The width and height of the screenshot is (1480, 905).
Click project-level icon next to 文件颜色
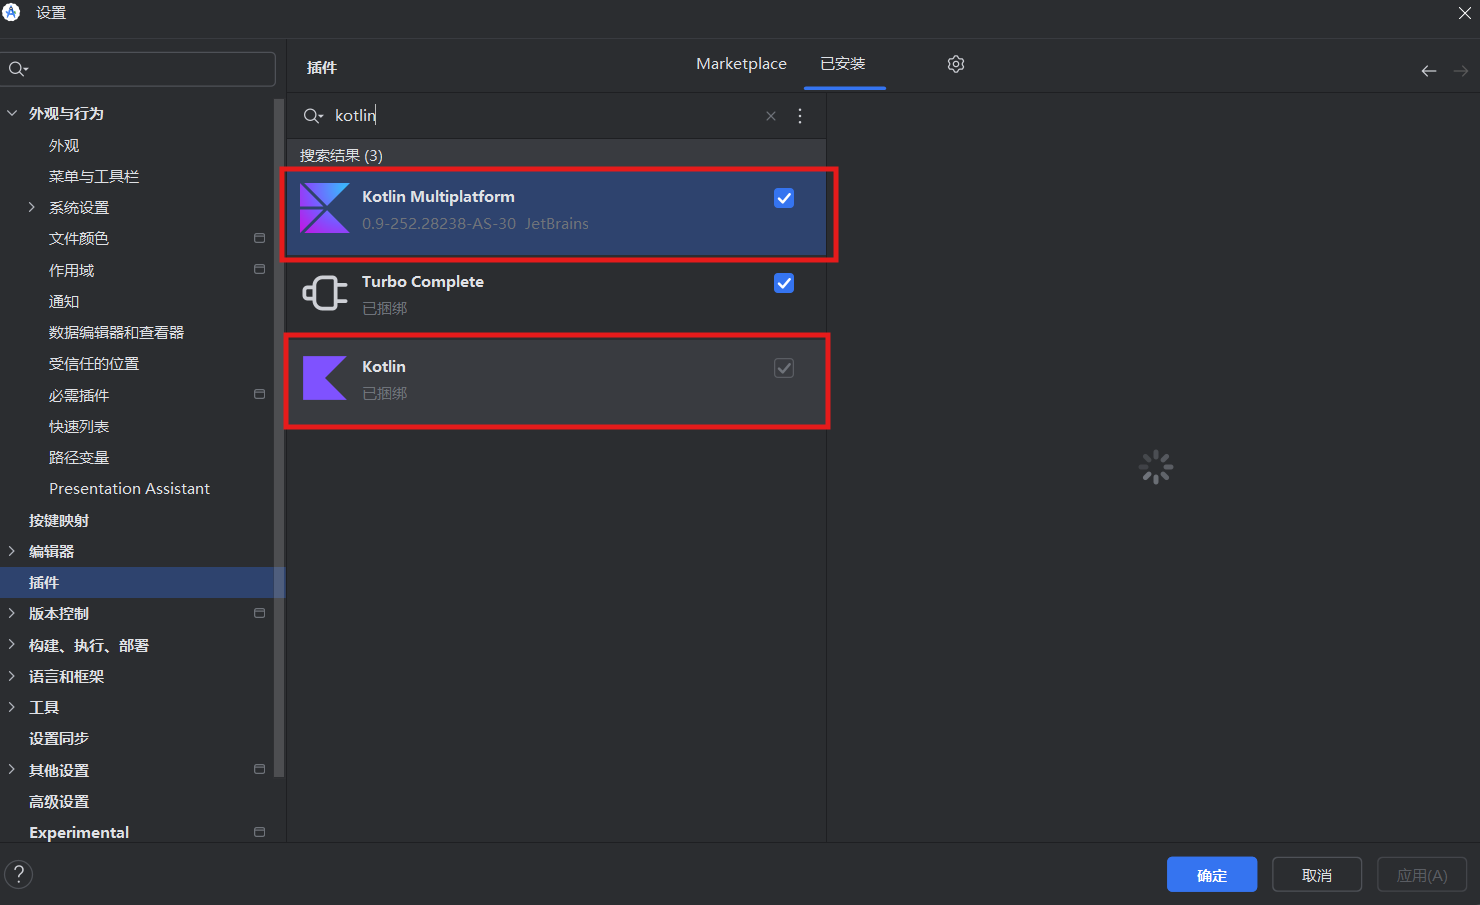coord(260,238)
